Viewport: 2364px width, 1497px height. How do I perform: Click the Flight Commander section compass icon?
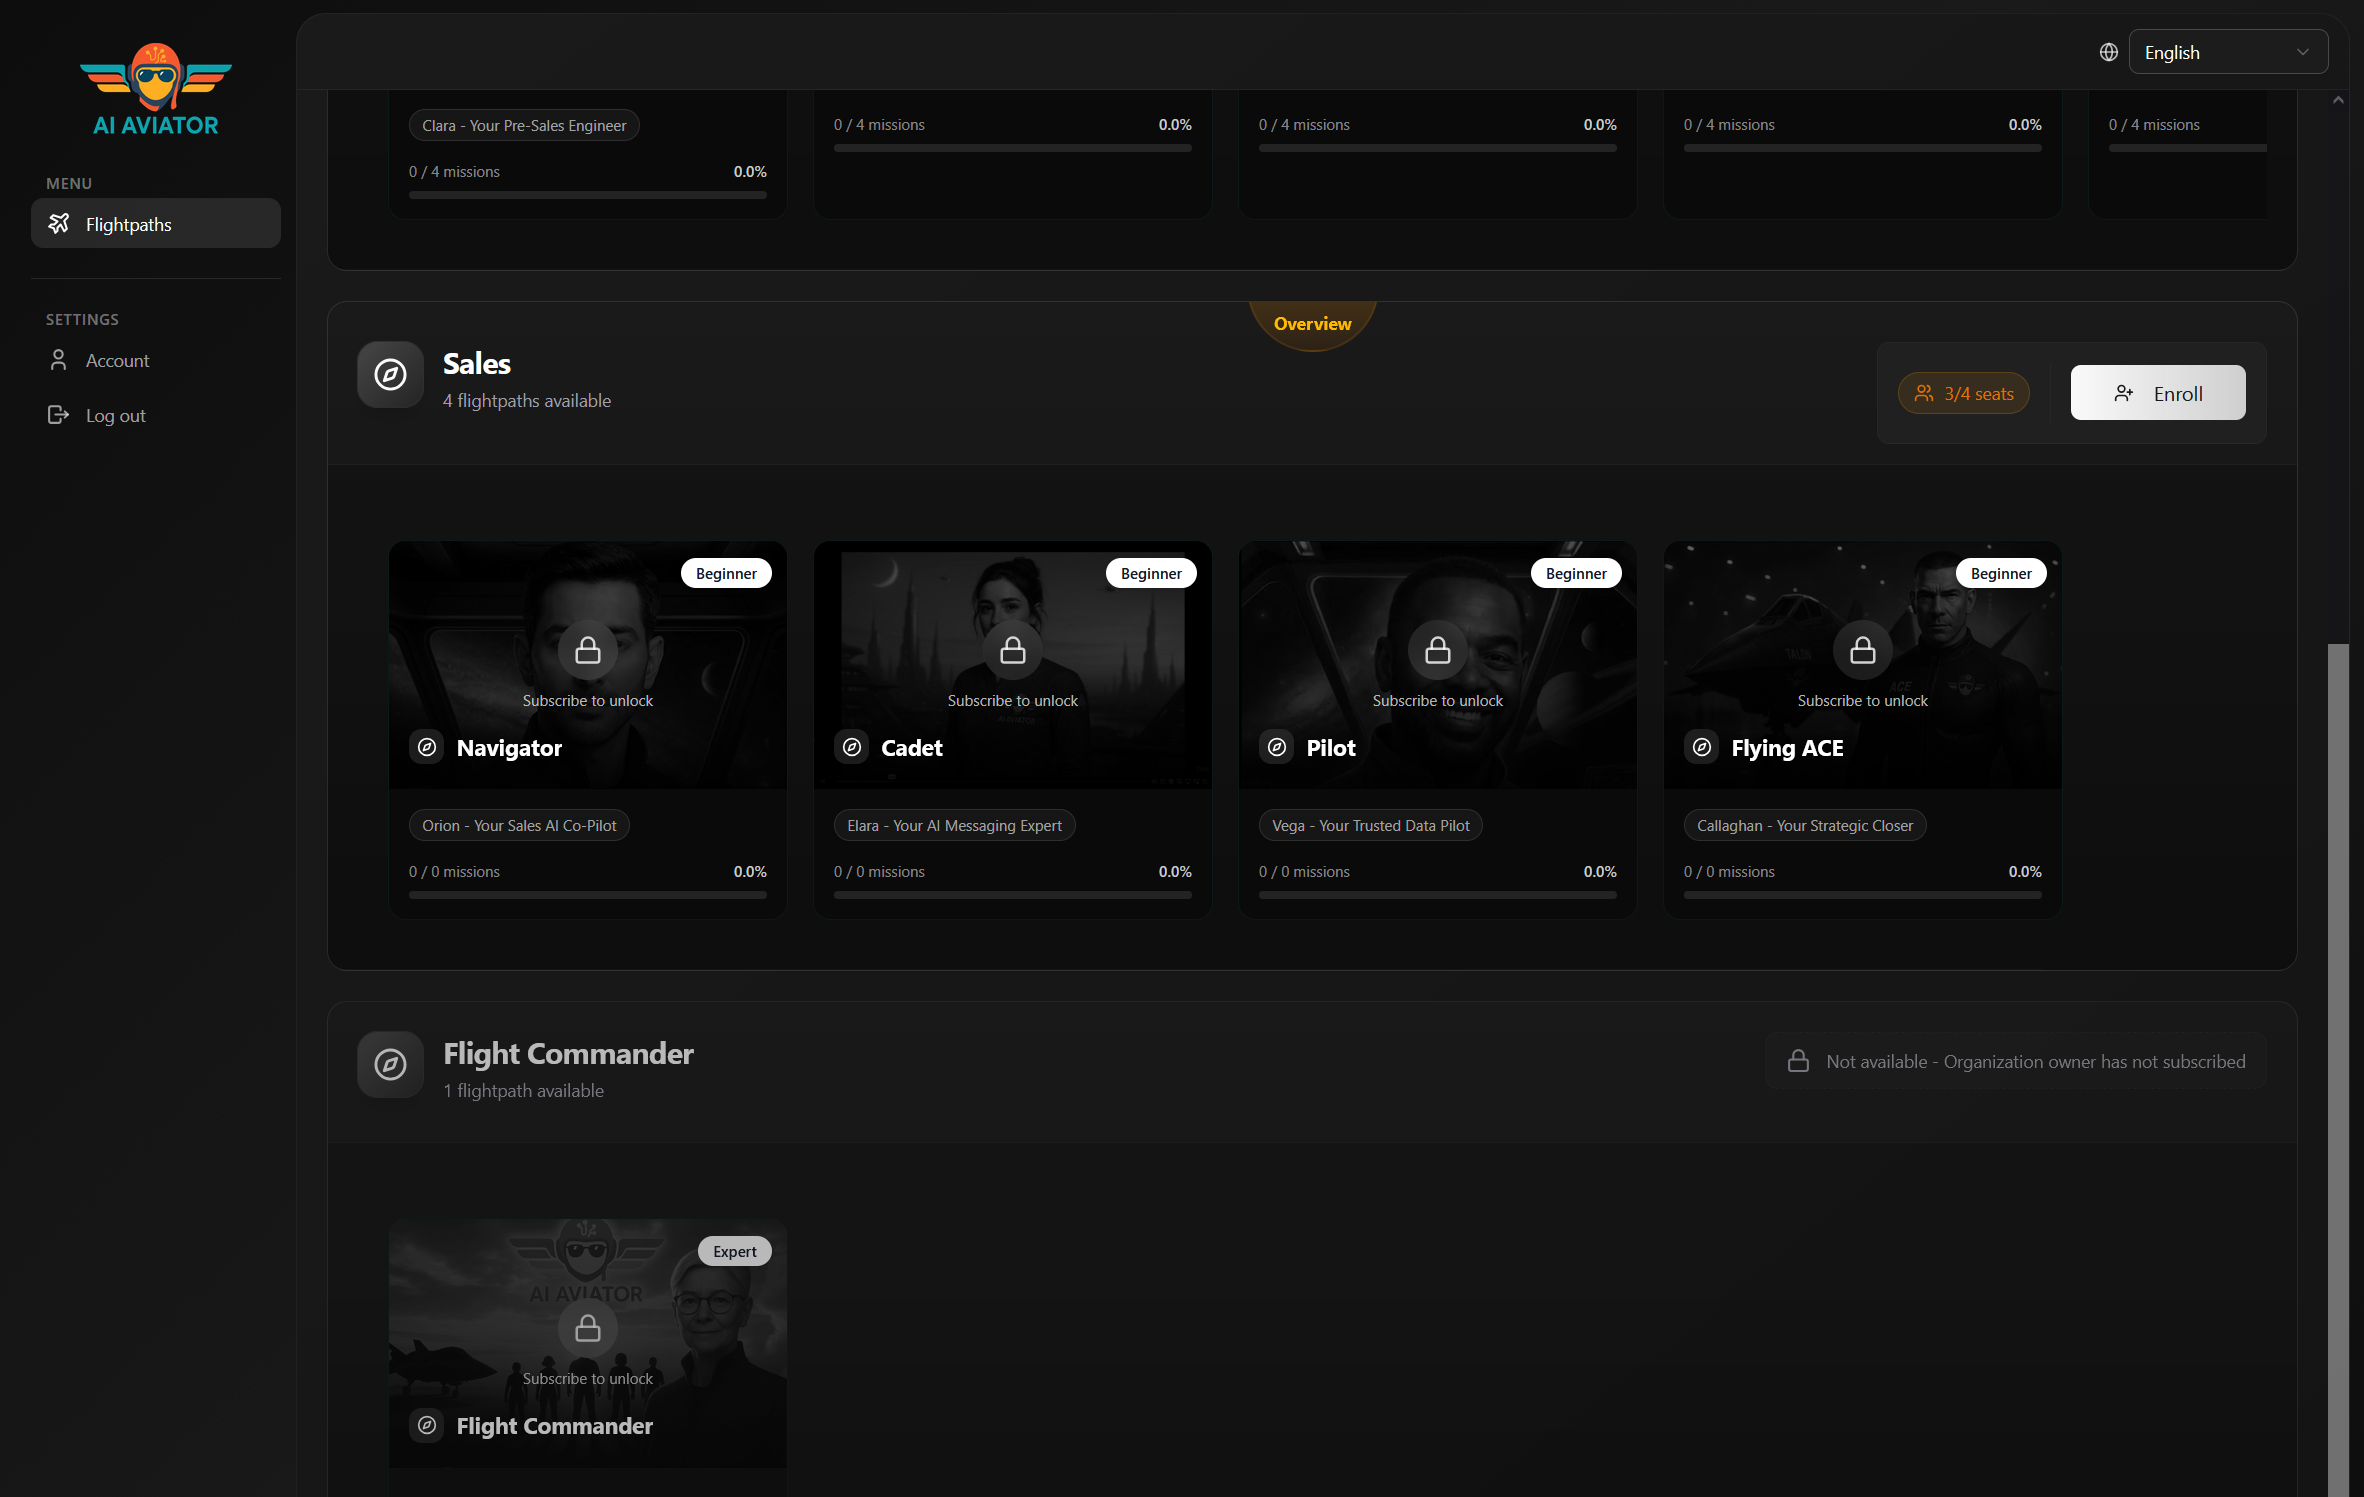click(390, 1065)
